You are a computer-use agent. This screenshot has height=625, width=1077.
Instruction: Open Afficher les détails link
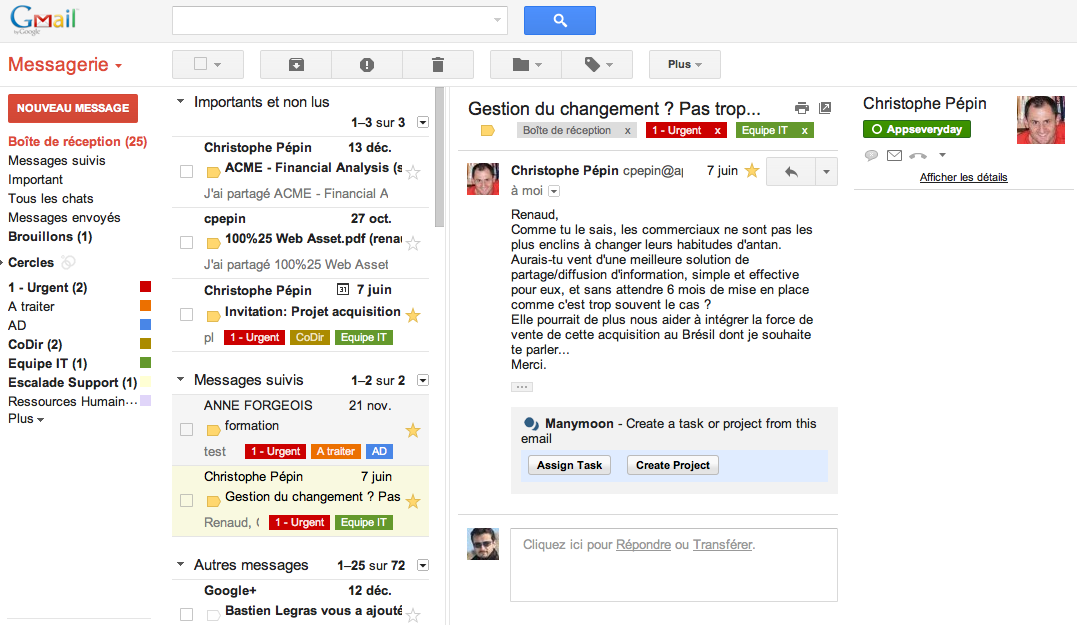[x=962, y=177]
